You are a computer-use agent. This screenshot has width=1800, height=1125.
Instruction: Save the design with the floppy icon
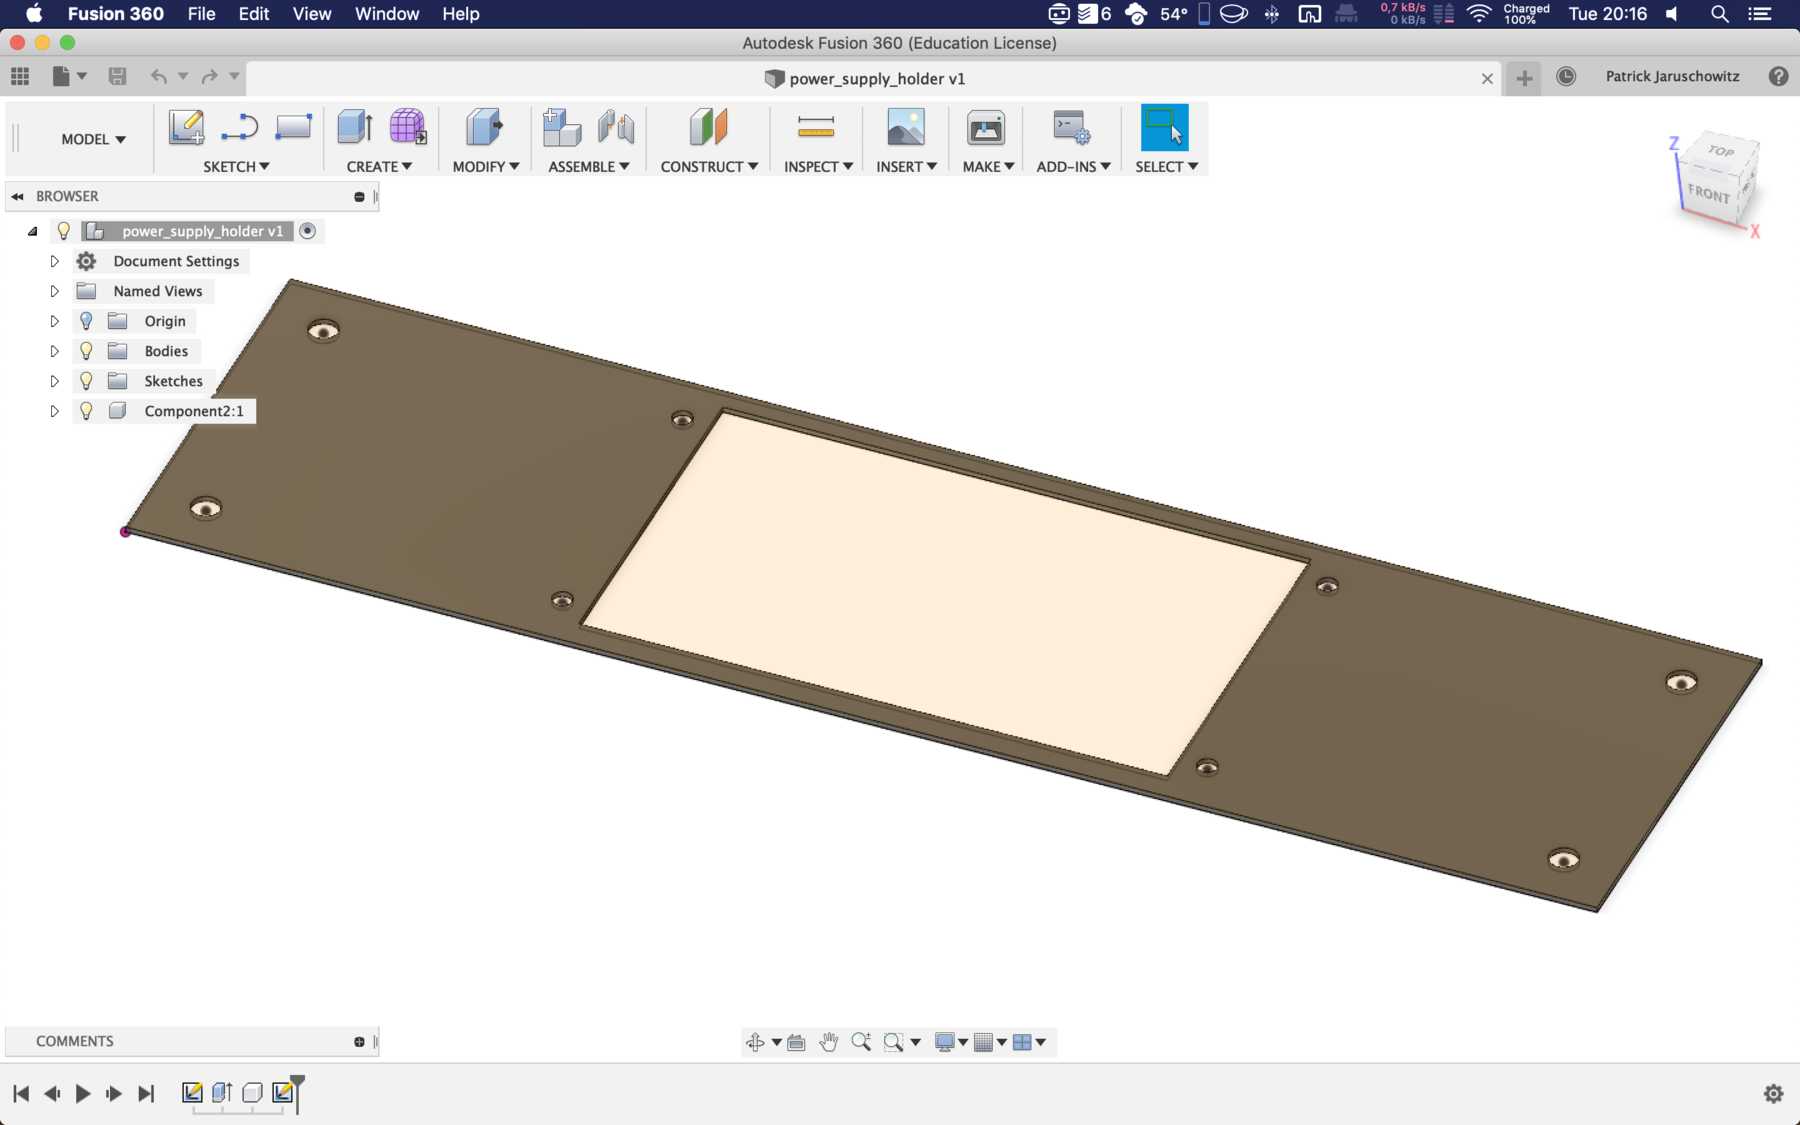coord(117,76)
